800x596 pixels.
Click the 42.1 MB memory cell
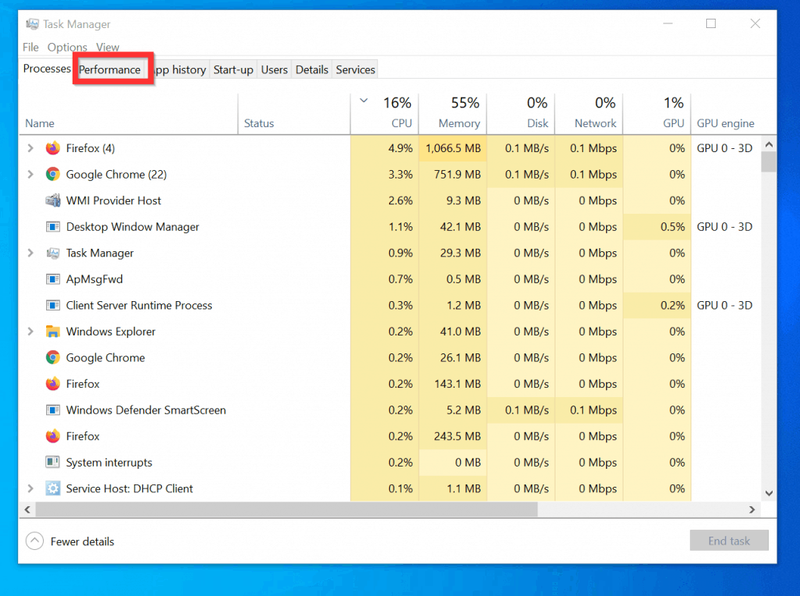coord(453,227)
